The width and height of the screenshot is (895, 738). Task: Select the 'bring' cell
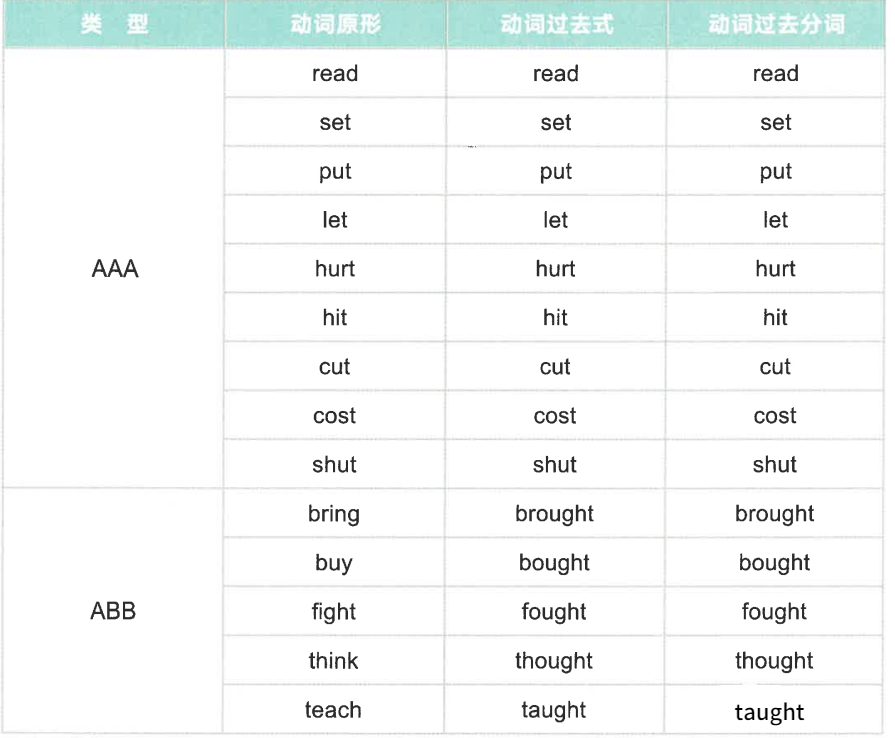tap(334, 513)
